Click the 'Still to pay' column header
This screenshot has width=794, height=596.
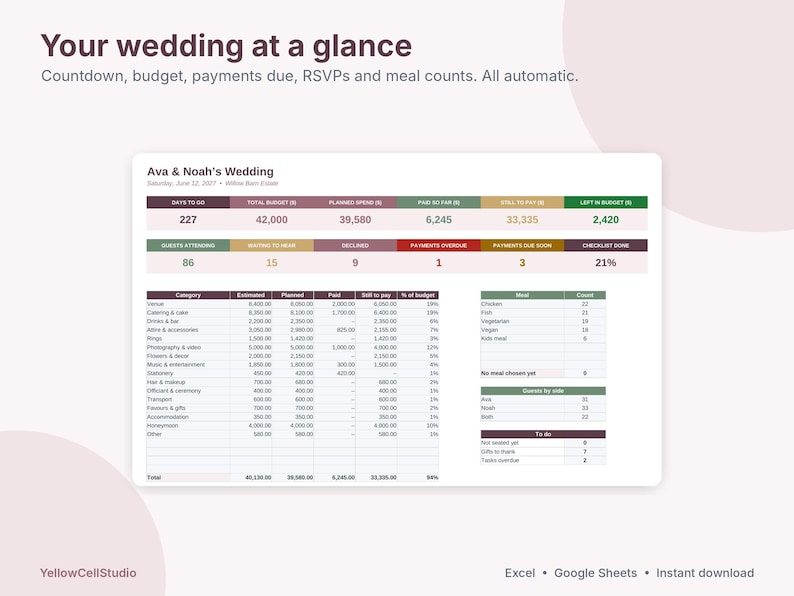coord(376,295)
